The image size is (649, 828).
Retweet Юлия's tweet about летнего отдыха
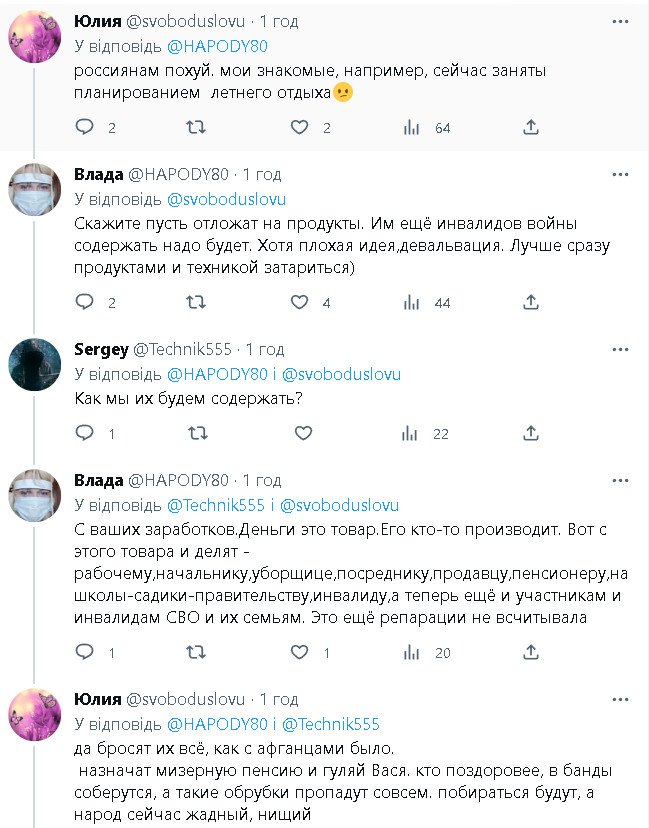coord(198,127)
